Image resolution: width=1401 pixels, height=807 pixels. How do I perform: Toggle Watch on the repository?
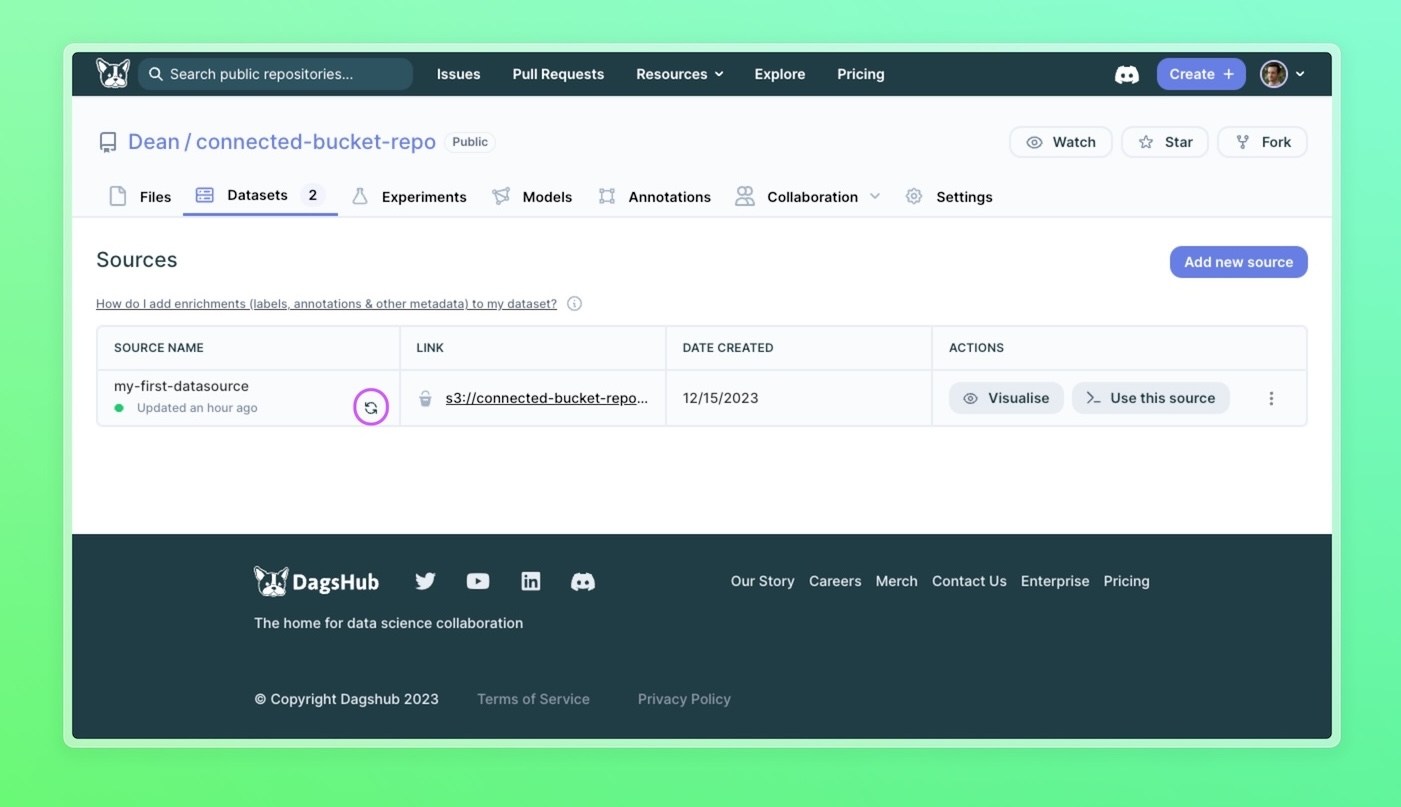tap(1060, 142)
